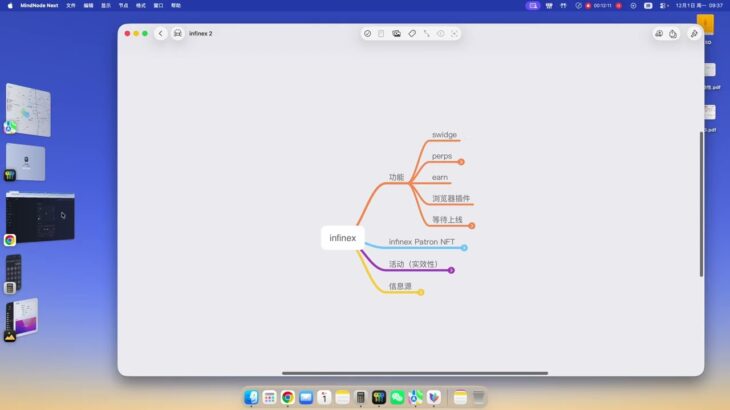Open the 文件 menu
Image resolution: width=730 pixels, height=410 pixels.
point(71,6)
